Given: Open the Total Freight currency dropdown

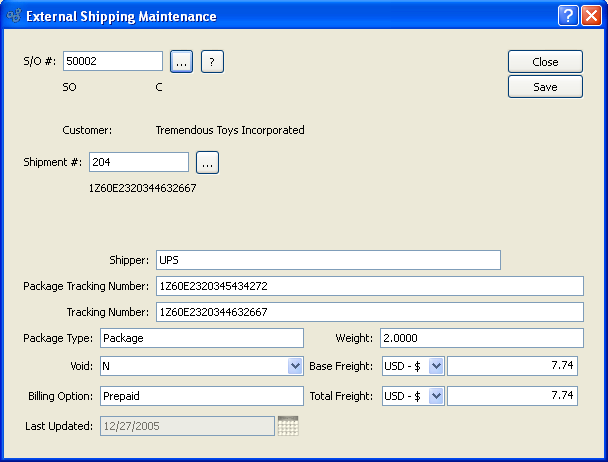Looking at the screenshot, I should coord(436,396).
